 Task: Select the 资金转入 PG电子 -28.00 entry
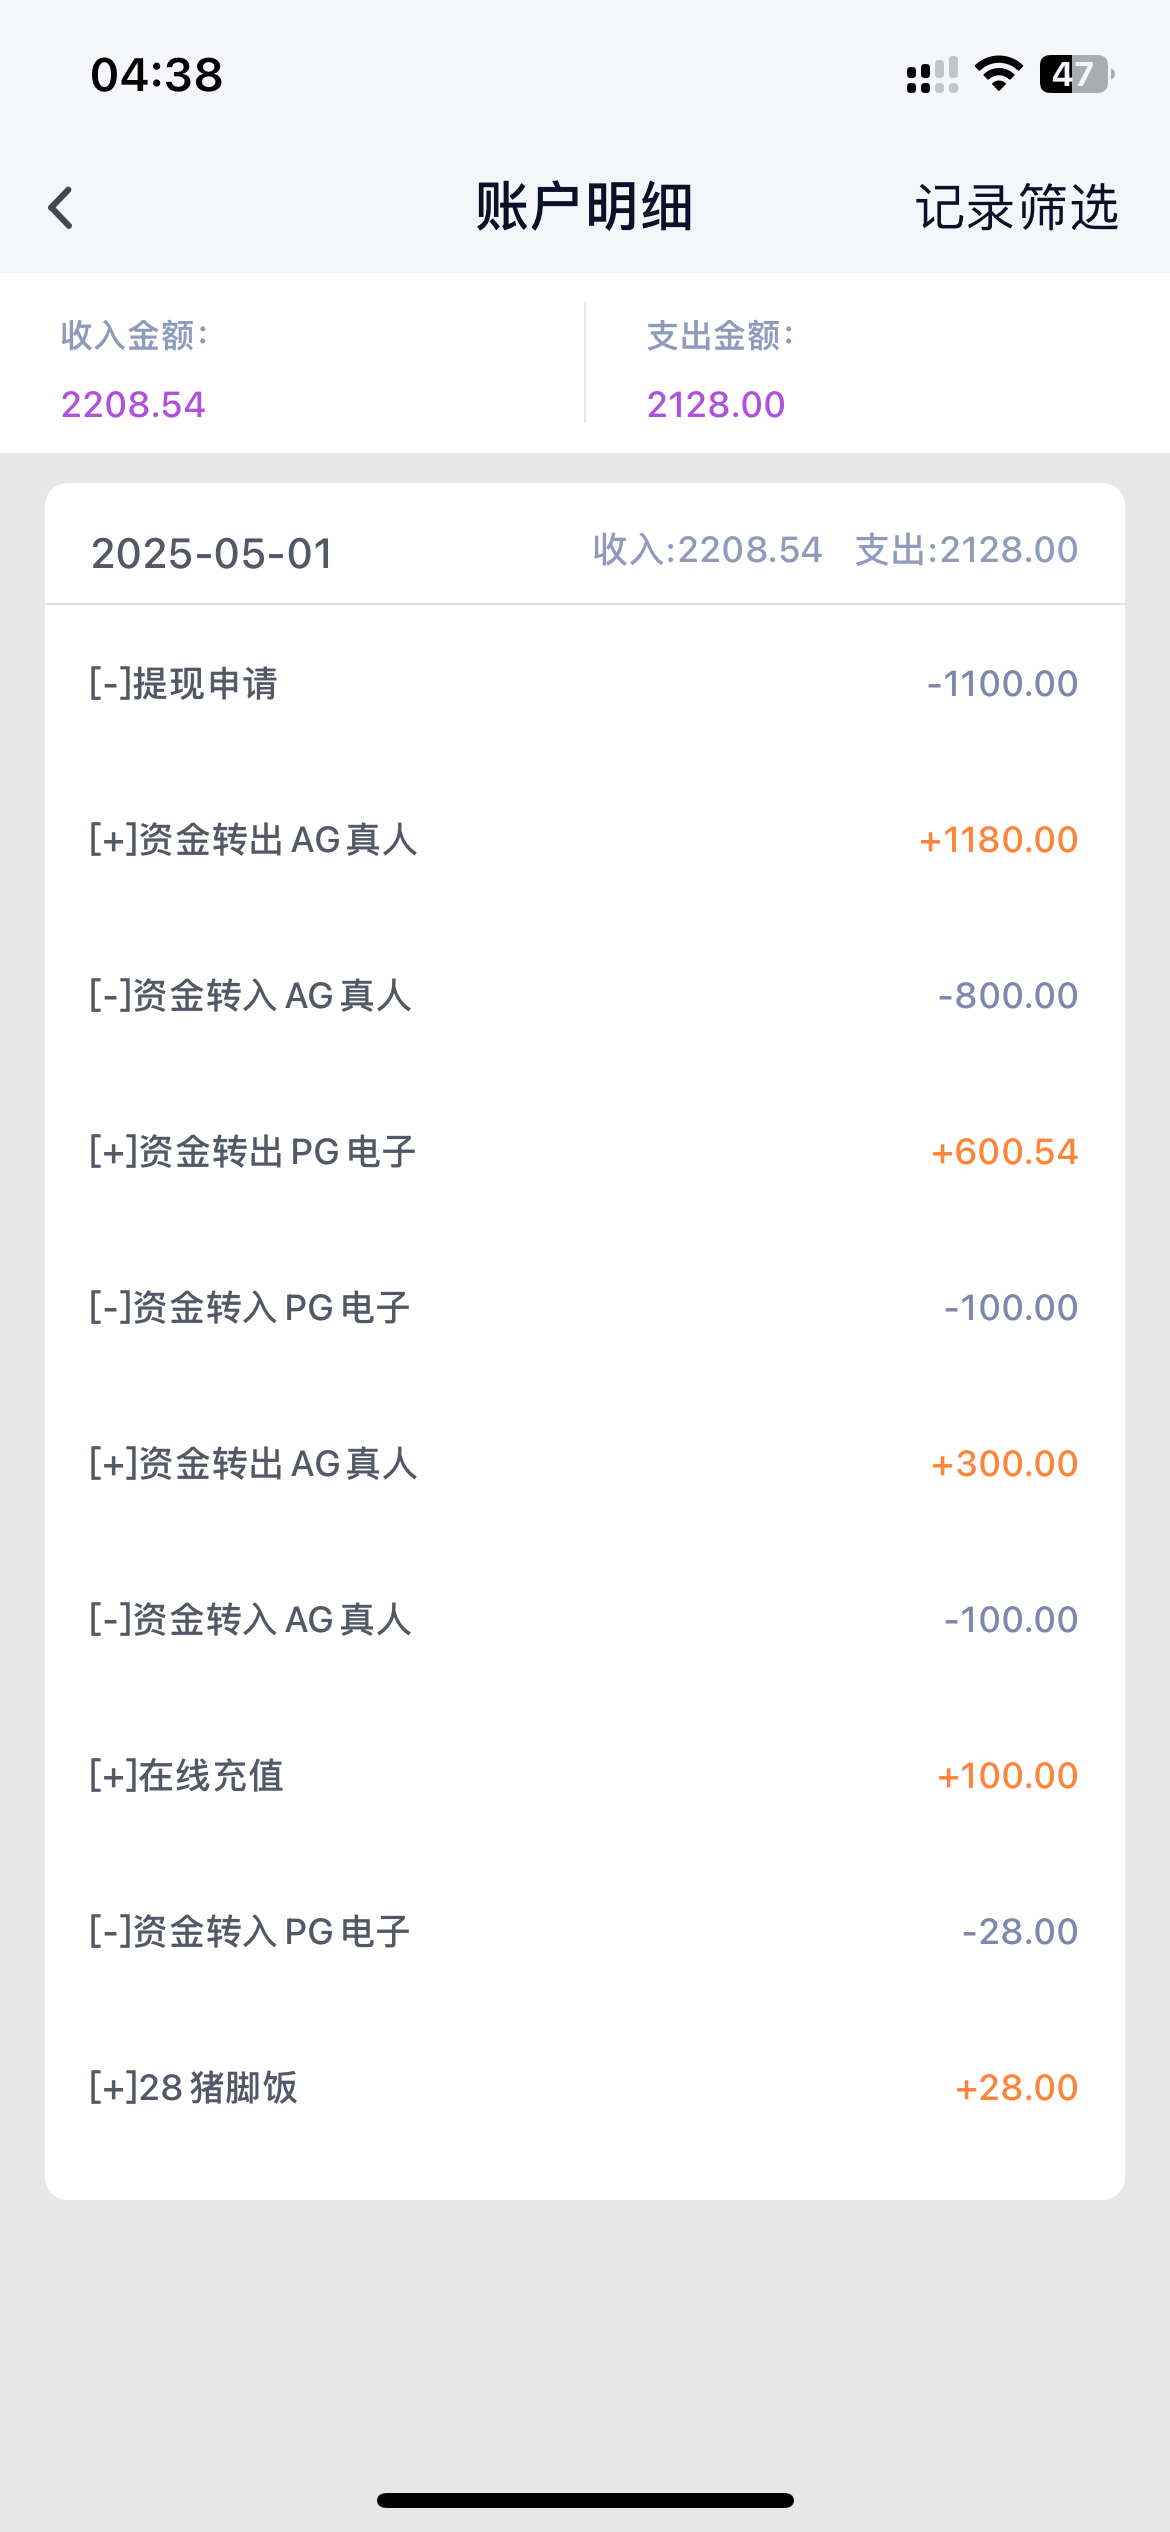(584, 1932)
